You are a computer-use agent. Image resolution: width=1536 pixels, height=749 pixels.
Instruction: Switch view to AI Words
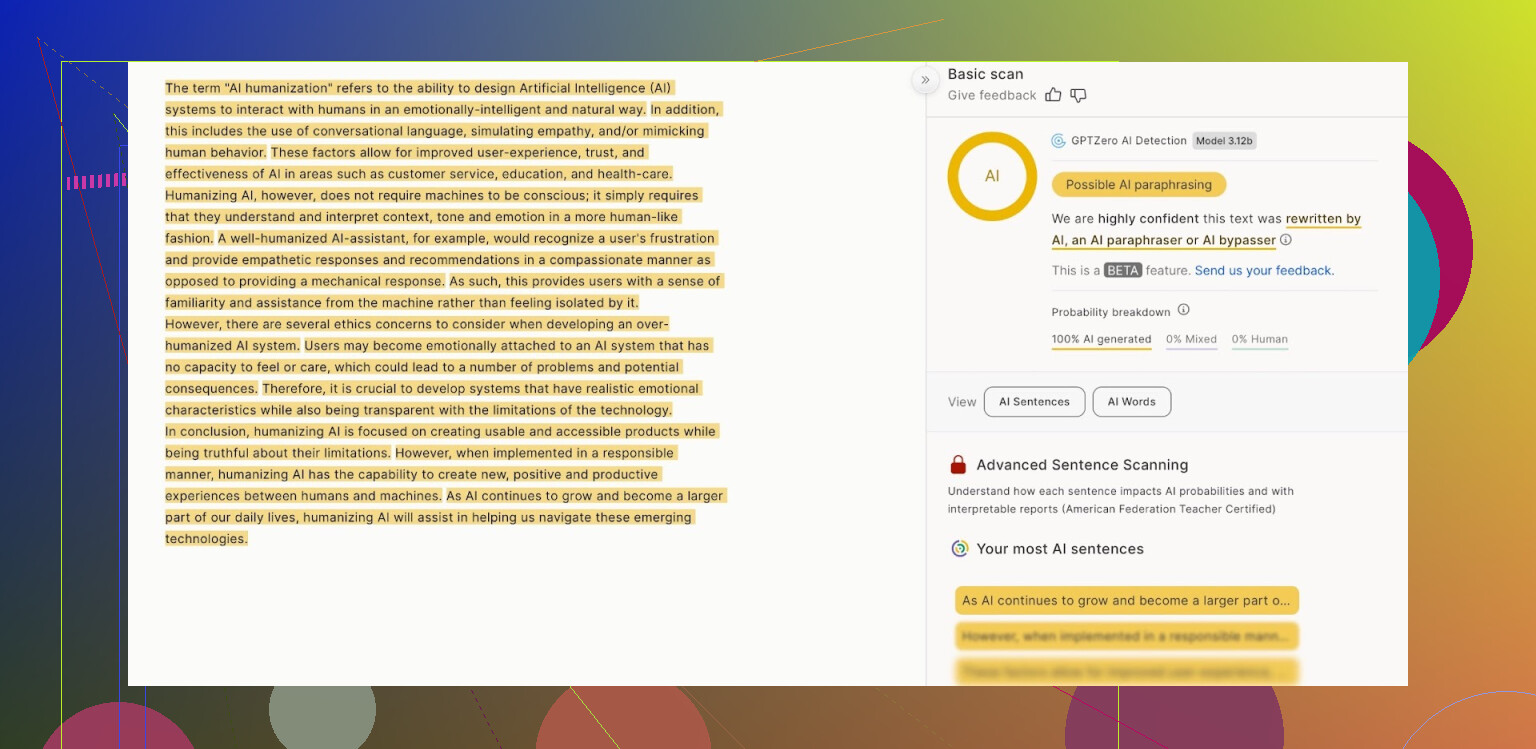pyautogui.click(x=1131, y=402)
